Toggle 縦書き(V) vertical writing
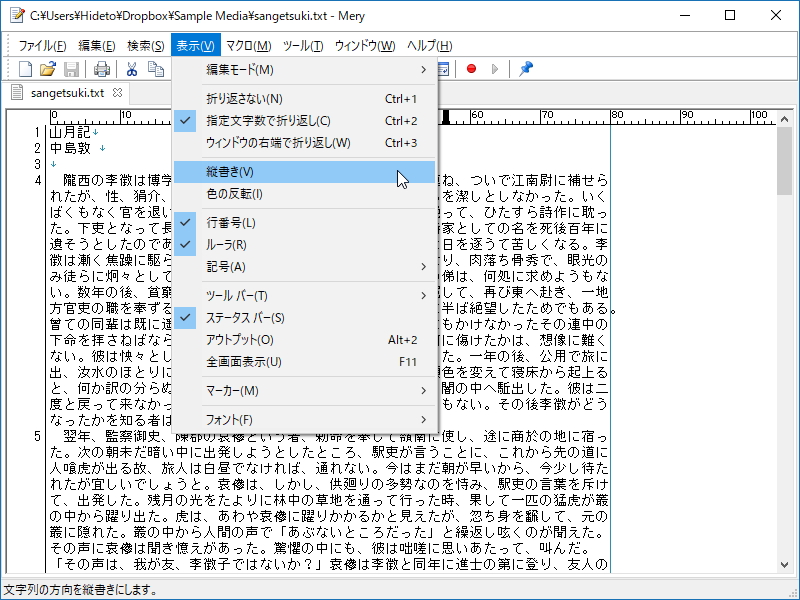Viewport: 800px width, 600px height. tap(305, 172)
